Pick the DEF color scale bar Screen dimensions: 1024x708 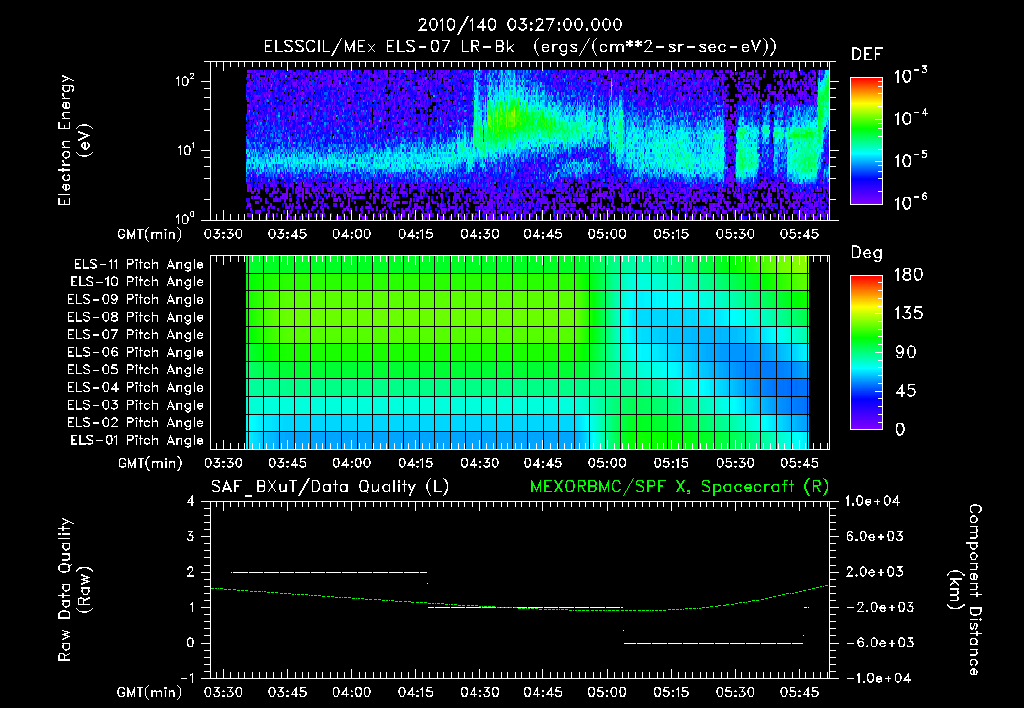[x=866, y=141]
